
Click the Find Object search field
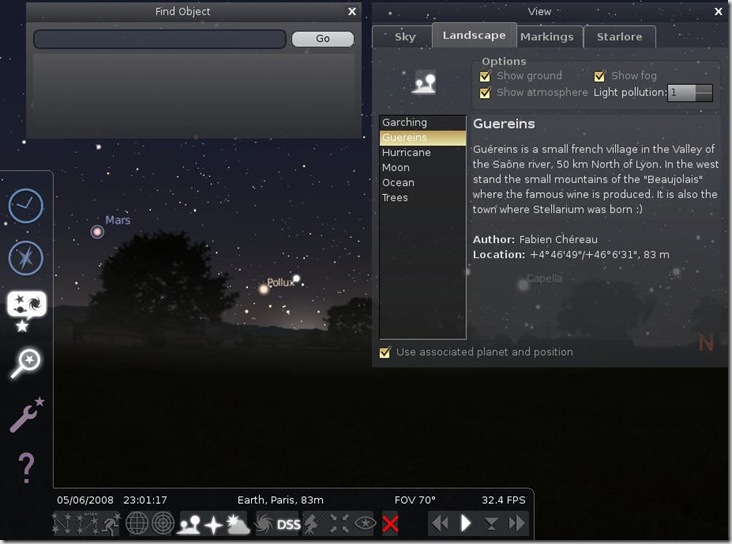click(x=160, y=39)
